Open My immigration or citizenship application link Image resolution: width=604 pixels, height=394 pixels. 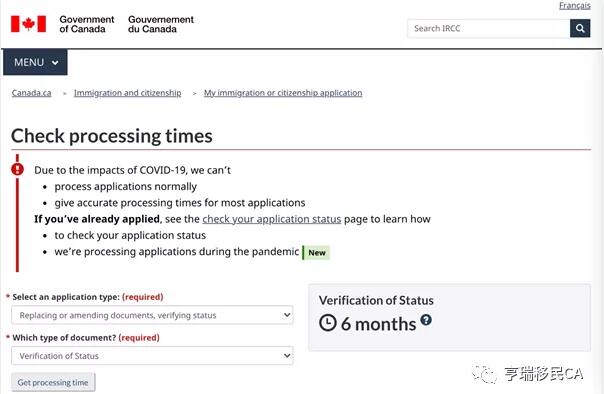(283, 93)
